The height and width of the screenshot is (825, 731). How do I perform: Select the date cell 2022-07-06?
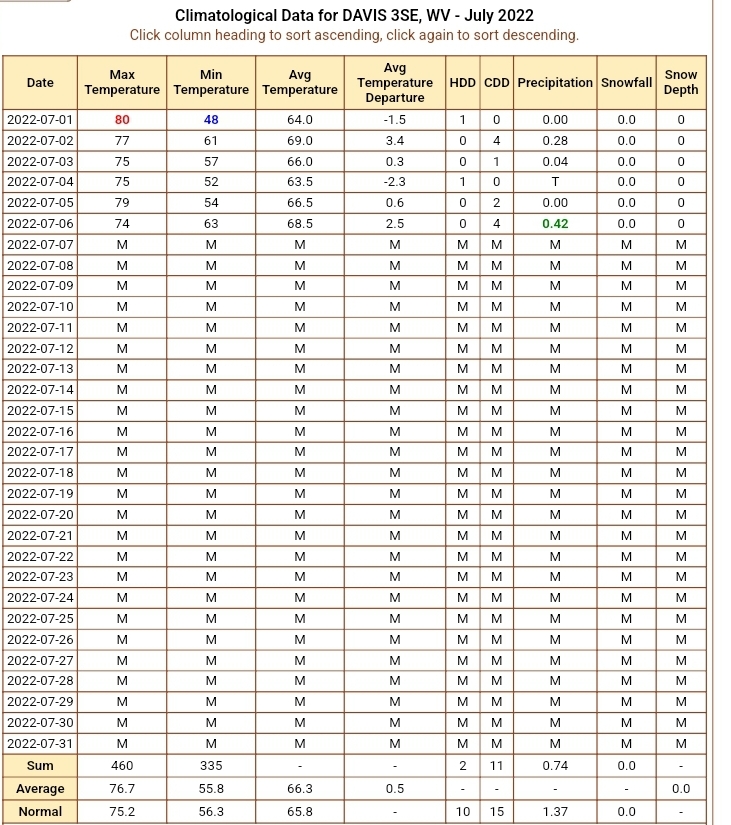(x=40, y=224)
